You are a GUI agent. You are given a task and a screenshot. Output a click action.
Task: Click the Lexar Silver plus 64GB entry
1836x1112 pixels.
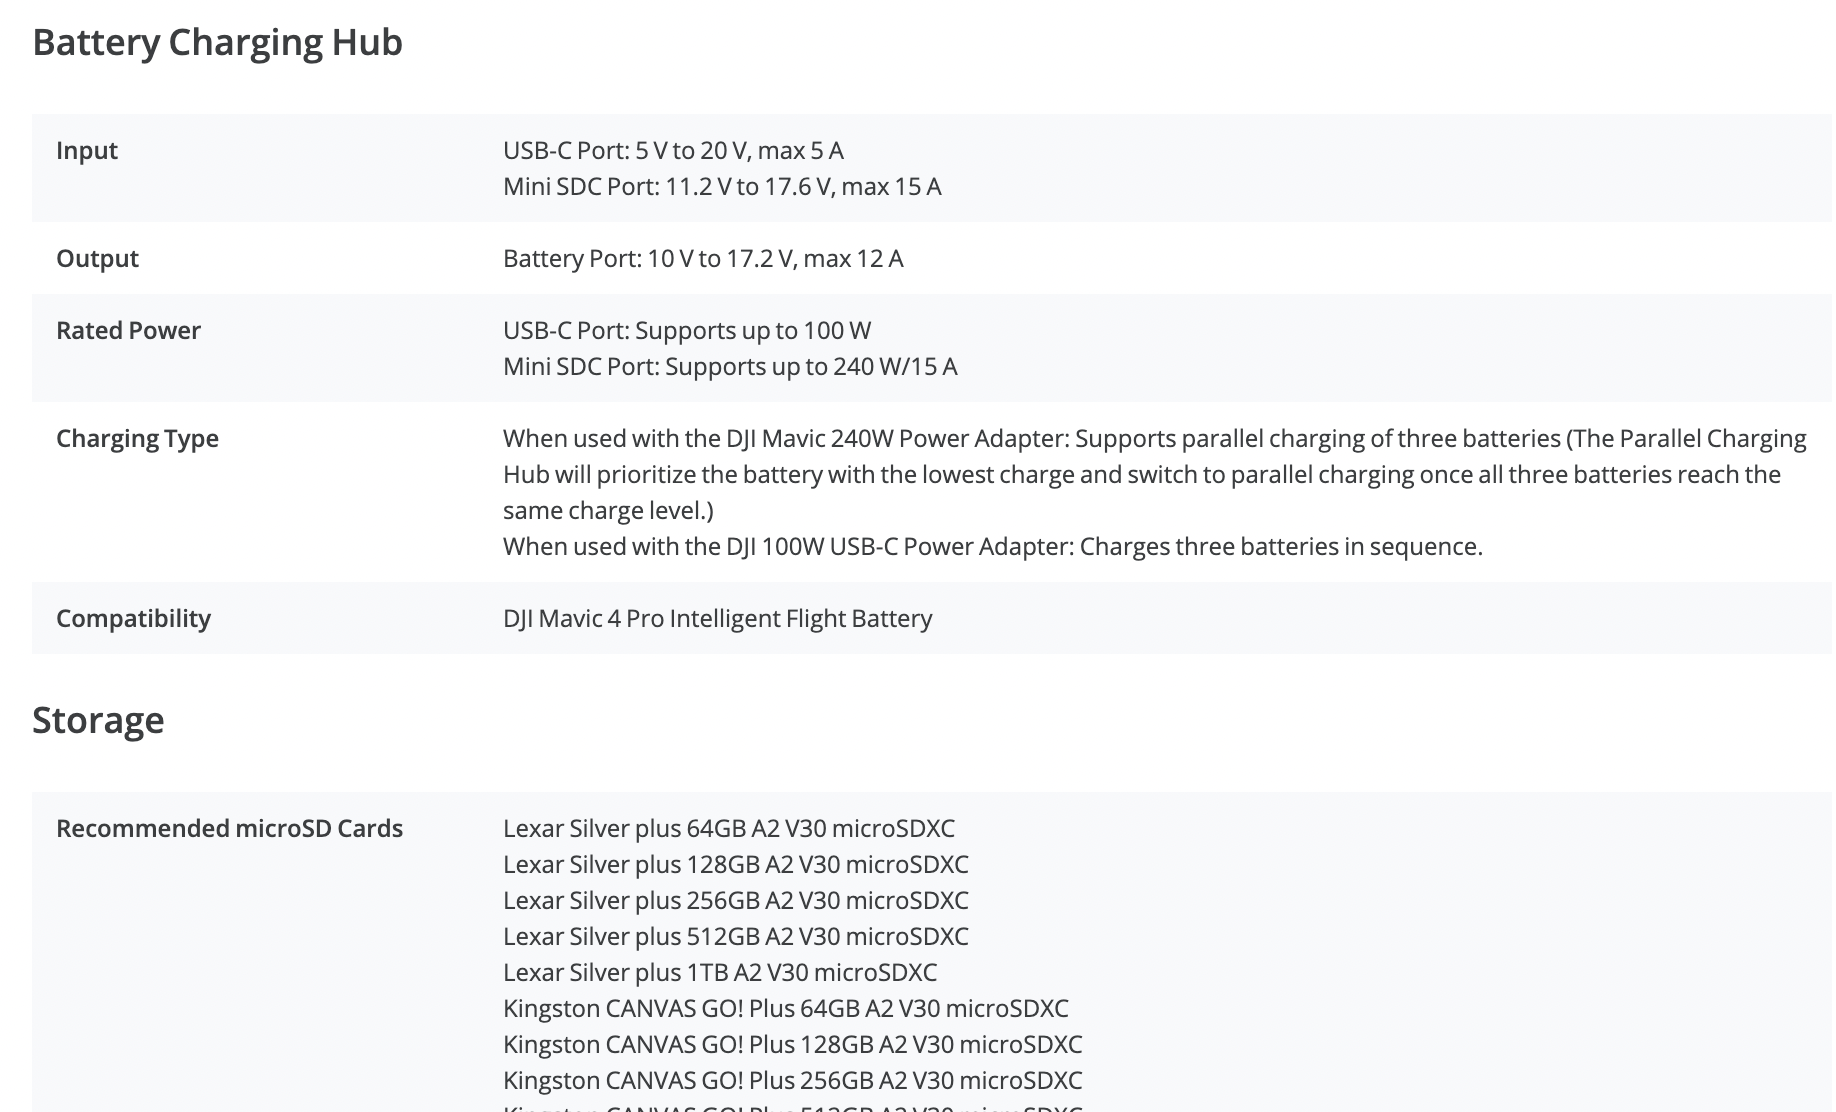pos(729,828)
